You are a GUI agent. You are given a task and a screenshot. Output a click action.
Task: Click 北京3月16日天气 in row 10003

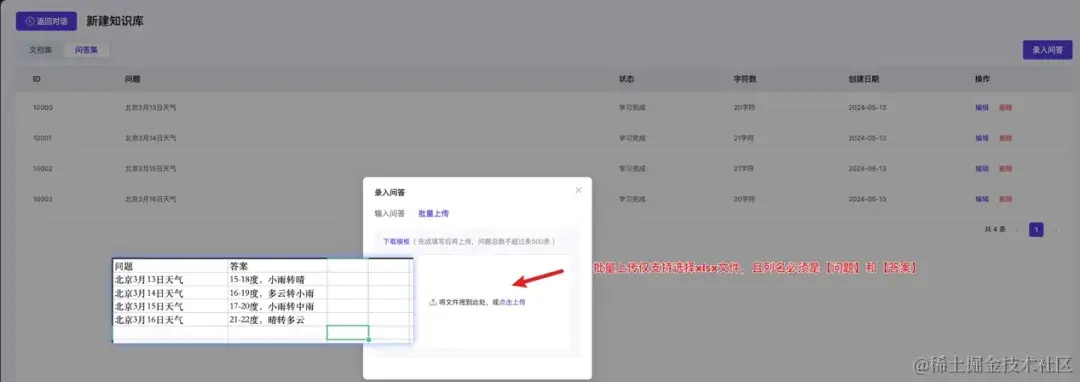(x=150, y=199)
